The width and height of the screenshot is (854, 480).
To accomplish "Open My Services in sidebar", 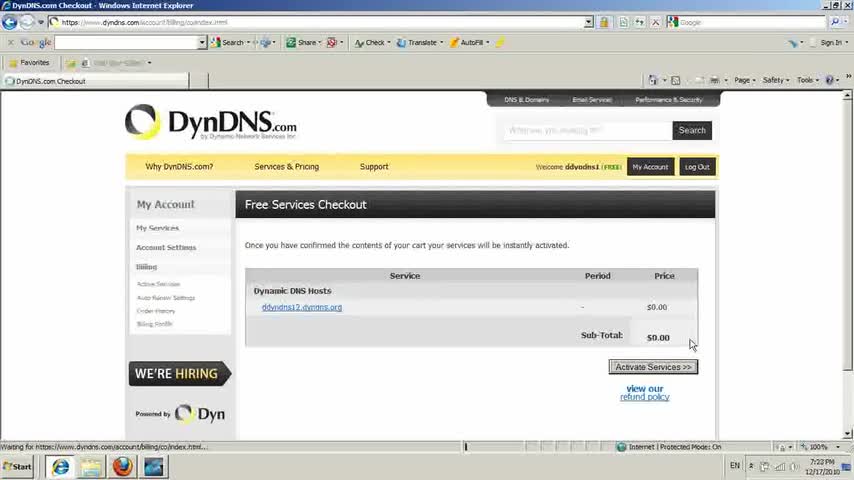I will pyautogui.click(x=157, y=228).
